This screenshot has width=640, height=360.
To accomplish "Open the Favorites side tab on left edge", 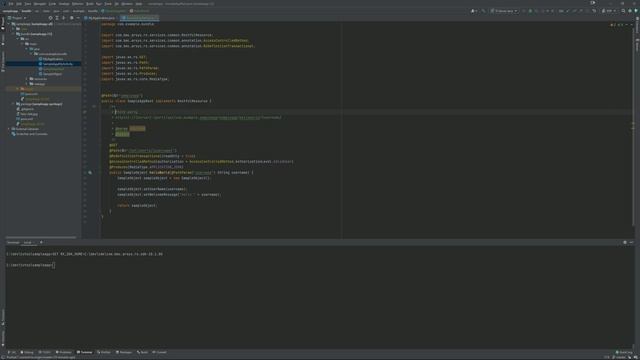I will coord(3,337).
